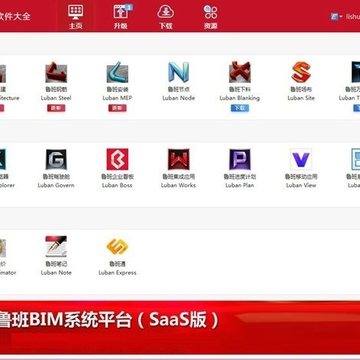Click the 'Luban Steel' text caption
Screen dimensions: 360x360
pyautogui.click(x=56, y=98)
